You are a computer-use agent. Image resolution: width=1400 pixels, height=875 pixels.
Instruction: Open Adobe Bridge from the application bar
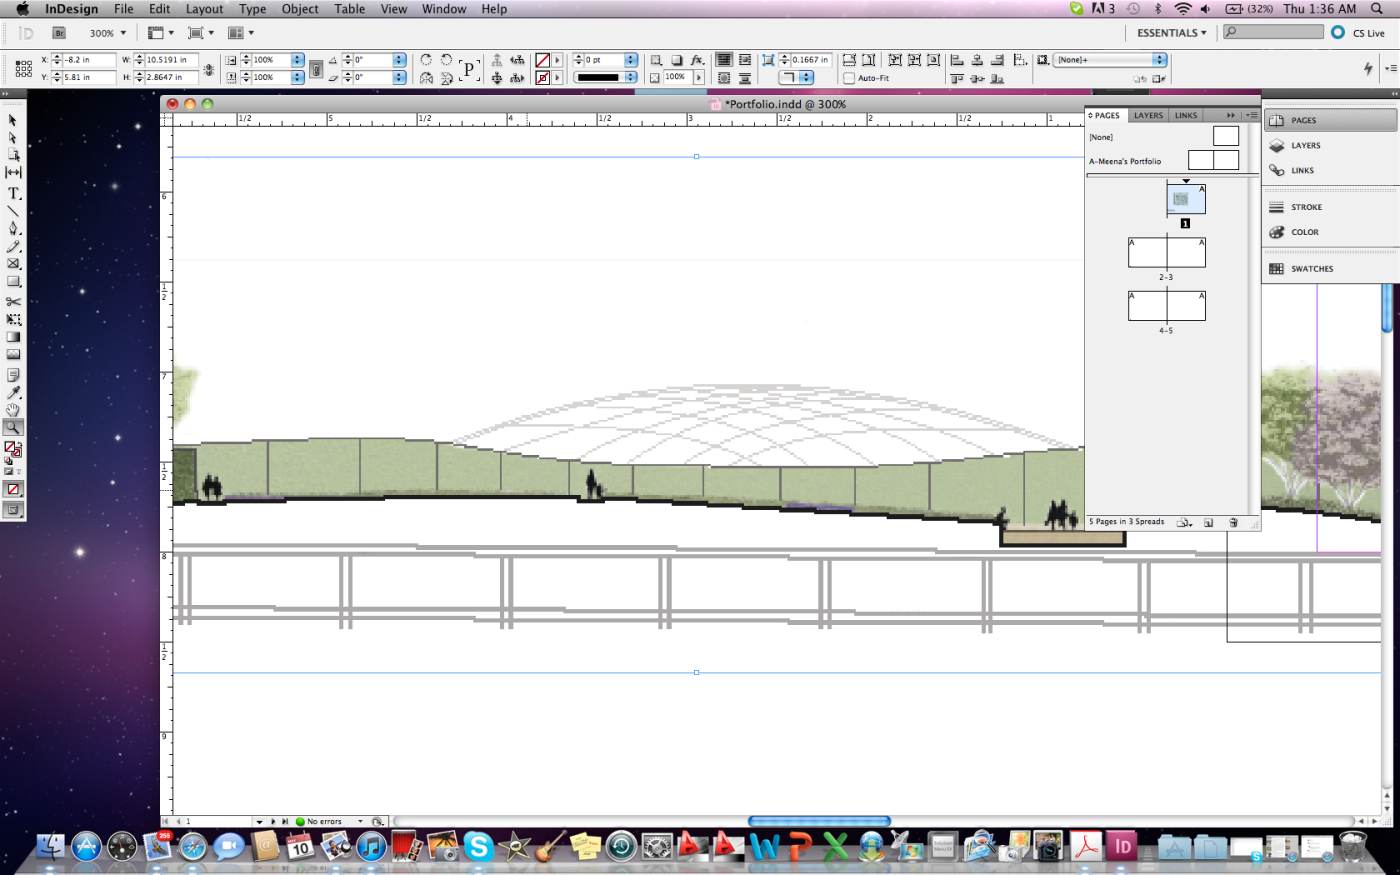point(59,33)
